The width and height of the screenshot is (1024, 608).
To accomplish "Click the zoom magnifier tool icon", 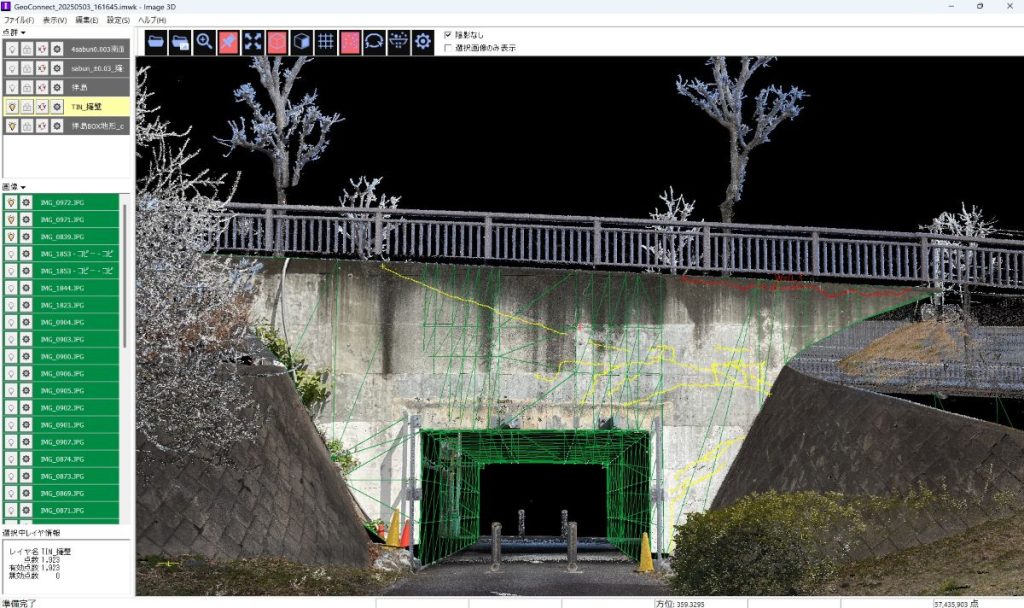I will click(x=204, y=42).
